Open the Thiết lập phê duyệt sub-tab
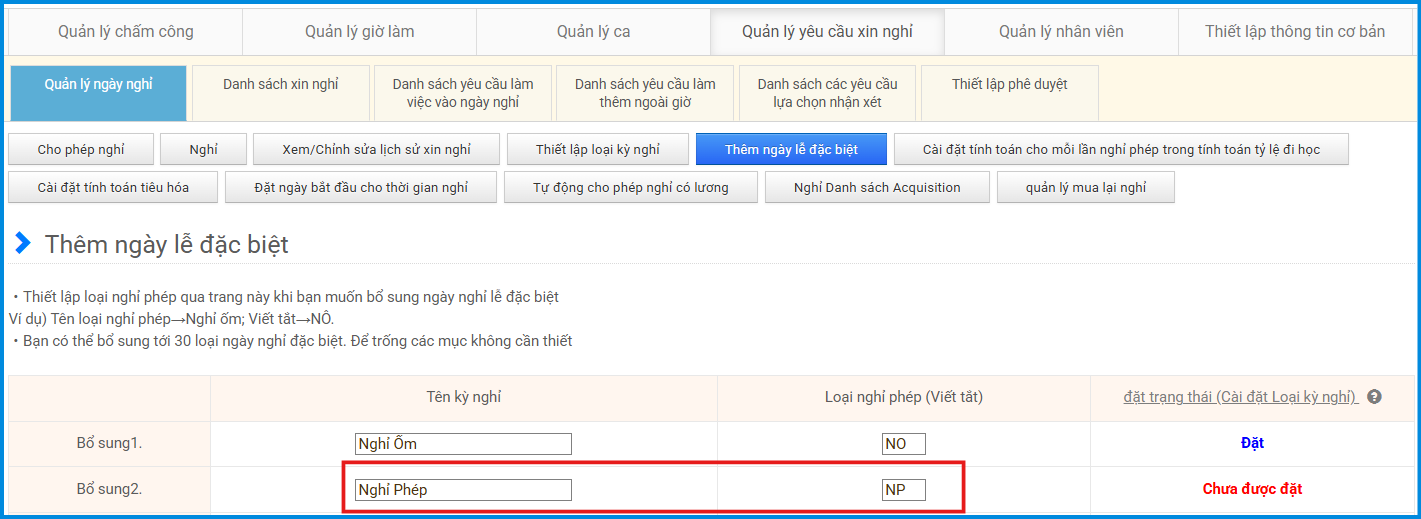Screen dimensions: 1421x519 pos(1009,85)
